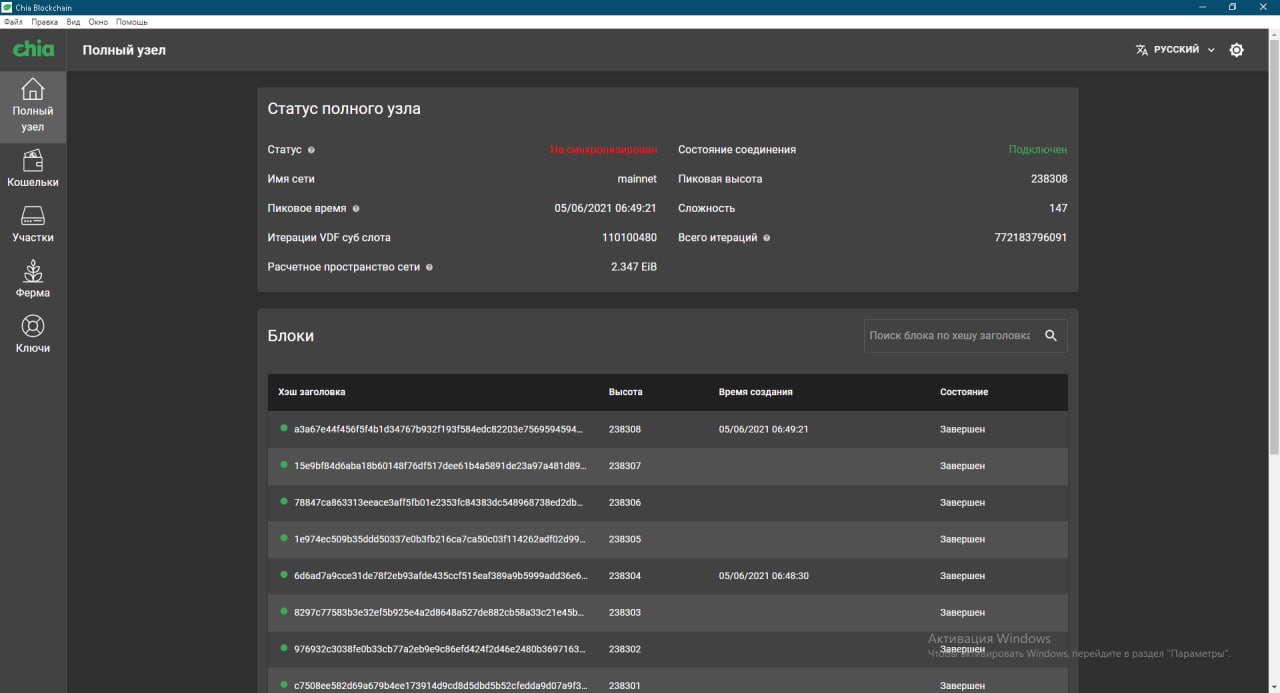Open the Plots (Участки) sidebar section
The height and width of the screenshot is (693, 1280).
click(x=33, y=224)
